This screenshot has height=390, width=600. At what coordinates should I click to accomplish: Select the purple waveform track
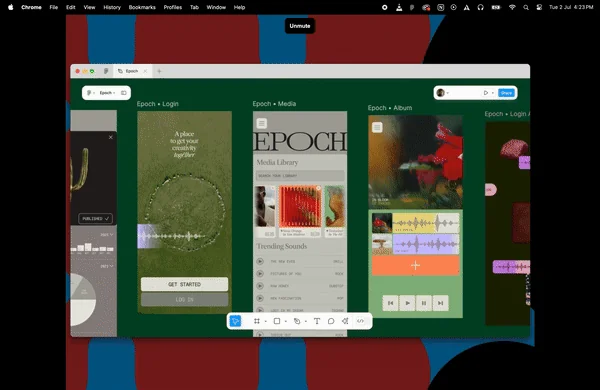(x=426, y=244)
